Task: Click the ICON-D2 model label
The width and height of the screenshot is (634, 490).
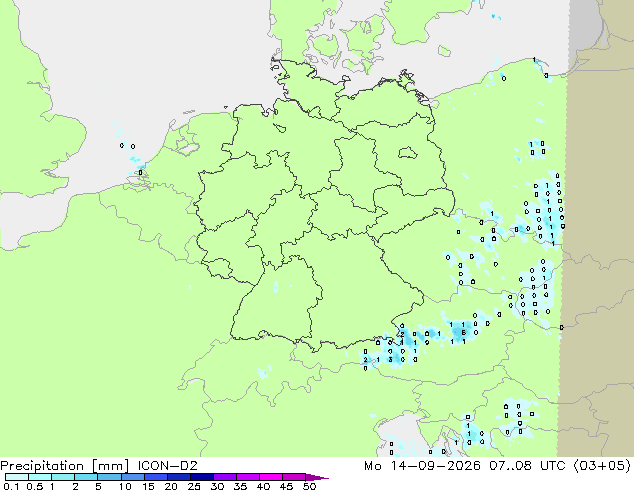Action: click(167, 466)
